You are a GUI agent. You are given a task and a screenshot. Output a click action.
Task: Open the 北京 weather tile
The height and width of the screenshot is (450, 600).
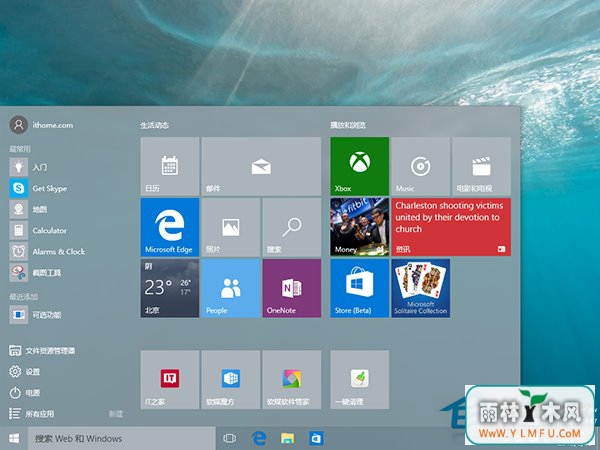[x=170, y=288]
